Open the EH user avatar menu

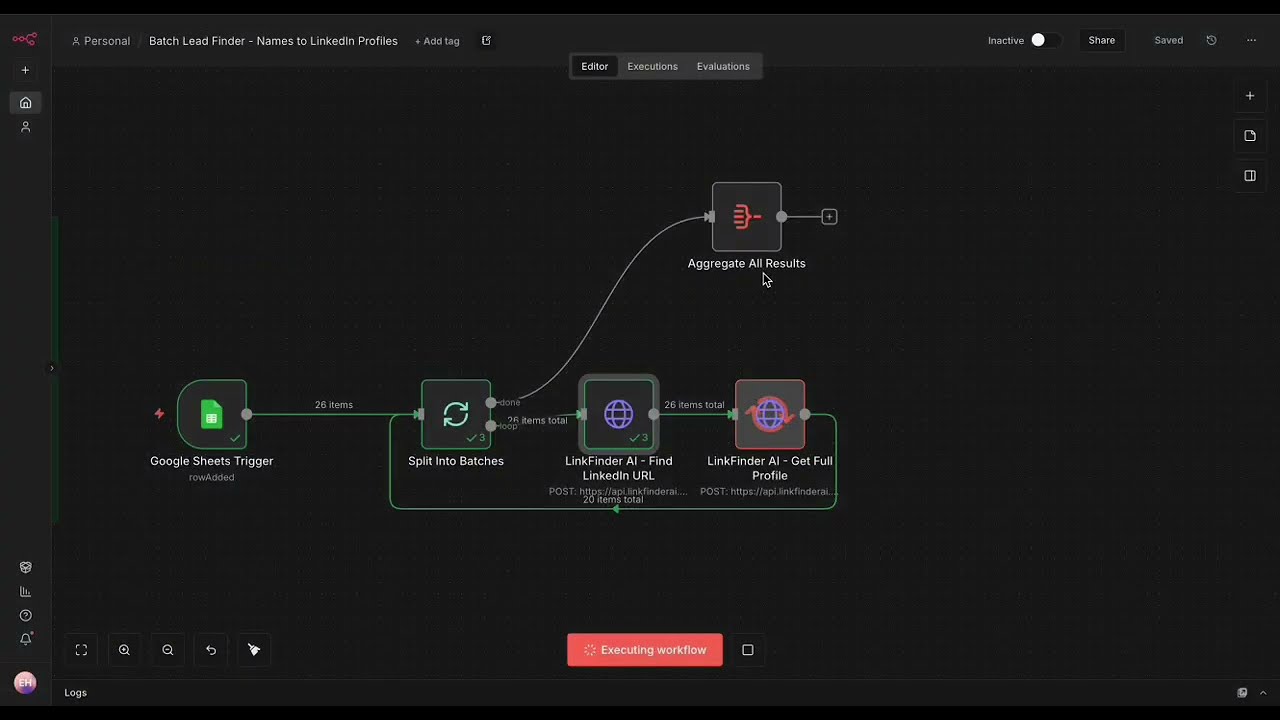[x=25, y=683]
